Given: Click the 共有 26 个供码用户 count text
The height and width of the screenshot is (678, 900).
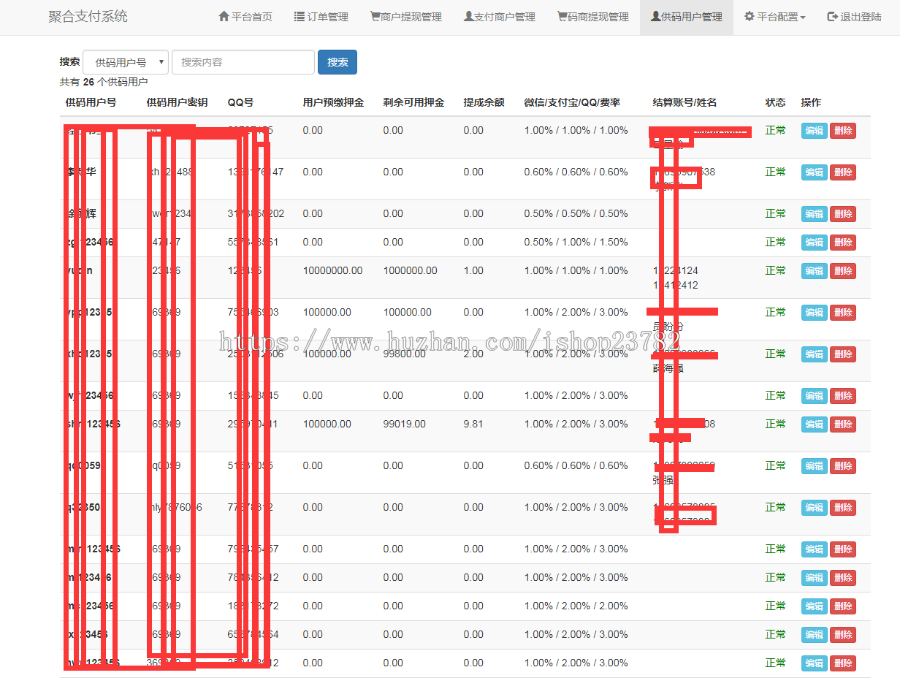Looking at the screenshot, I should click(103, 82).
